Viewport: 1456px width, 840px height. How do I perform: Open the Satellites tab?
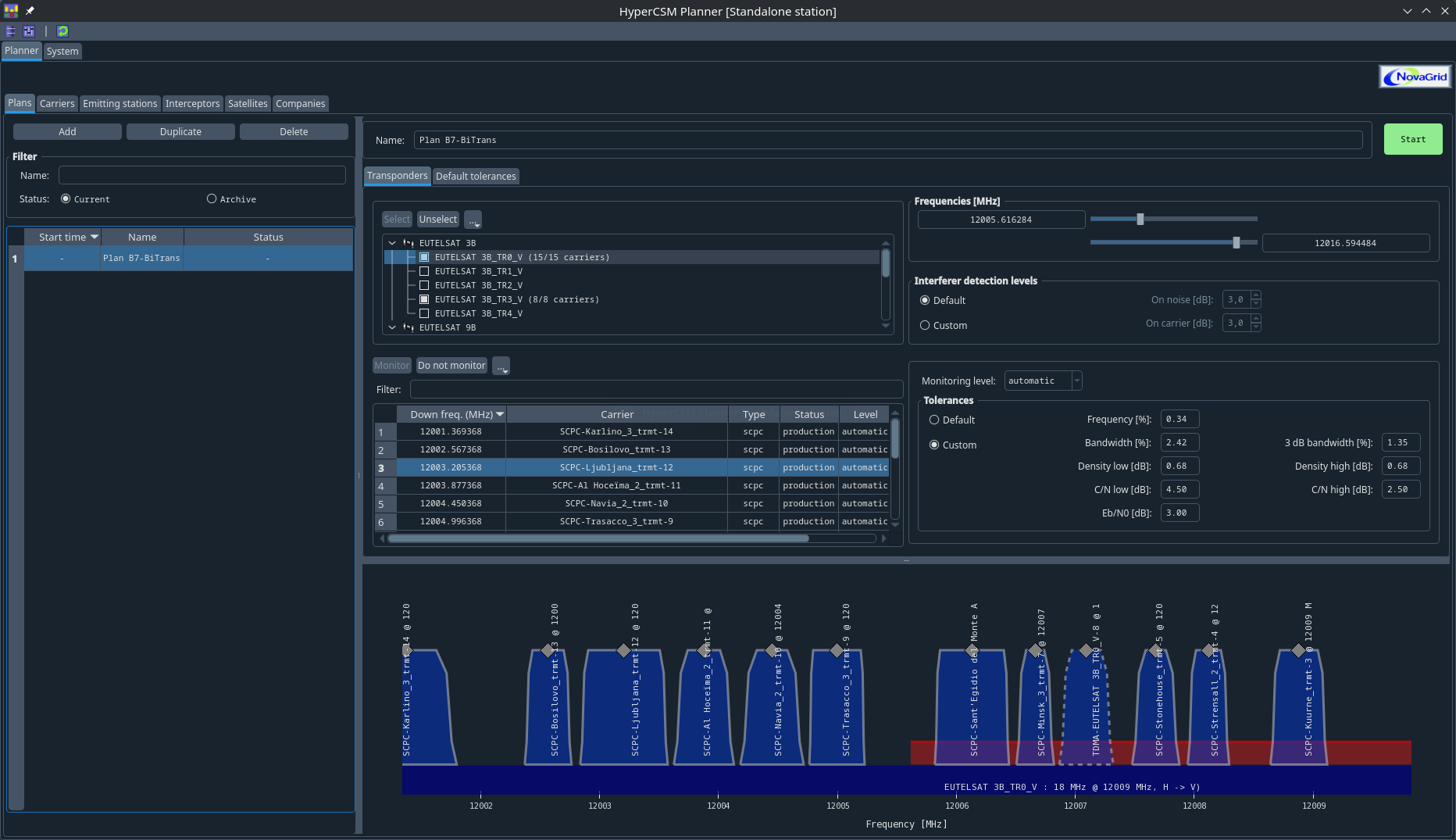247,103
